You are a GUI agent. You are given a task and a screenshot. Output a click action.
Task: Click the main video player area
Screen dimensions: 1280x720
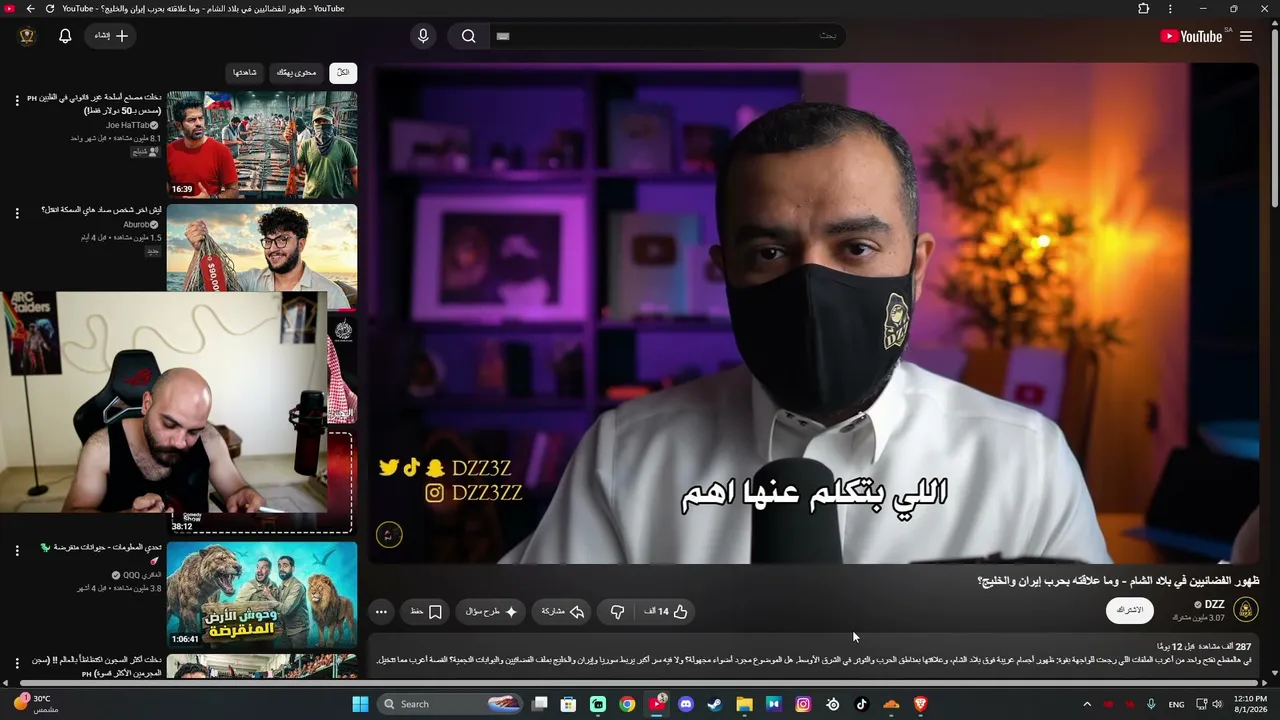tap(814, 313)
